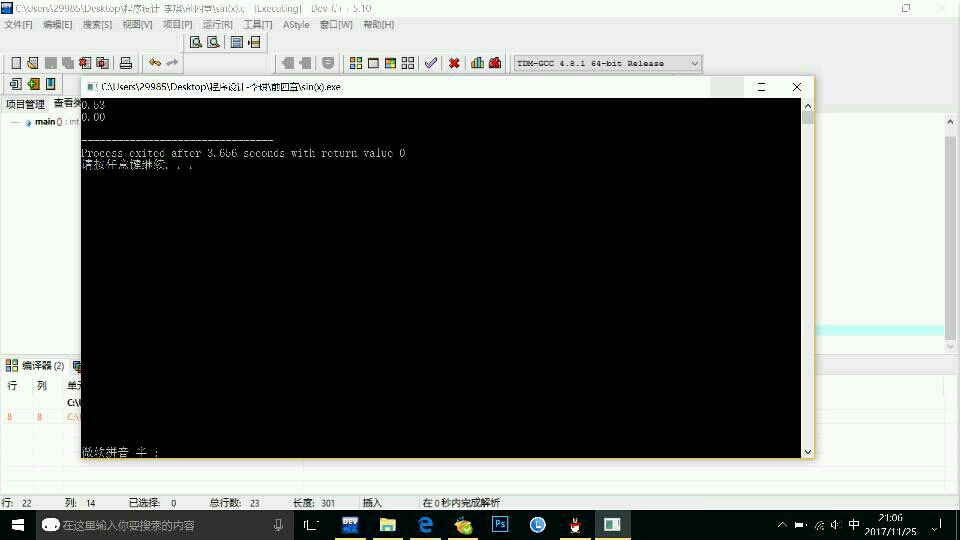Click the console scrollbar down arrow

tap(808, 452)
